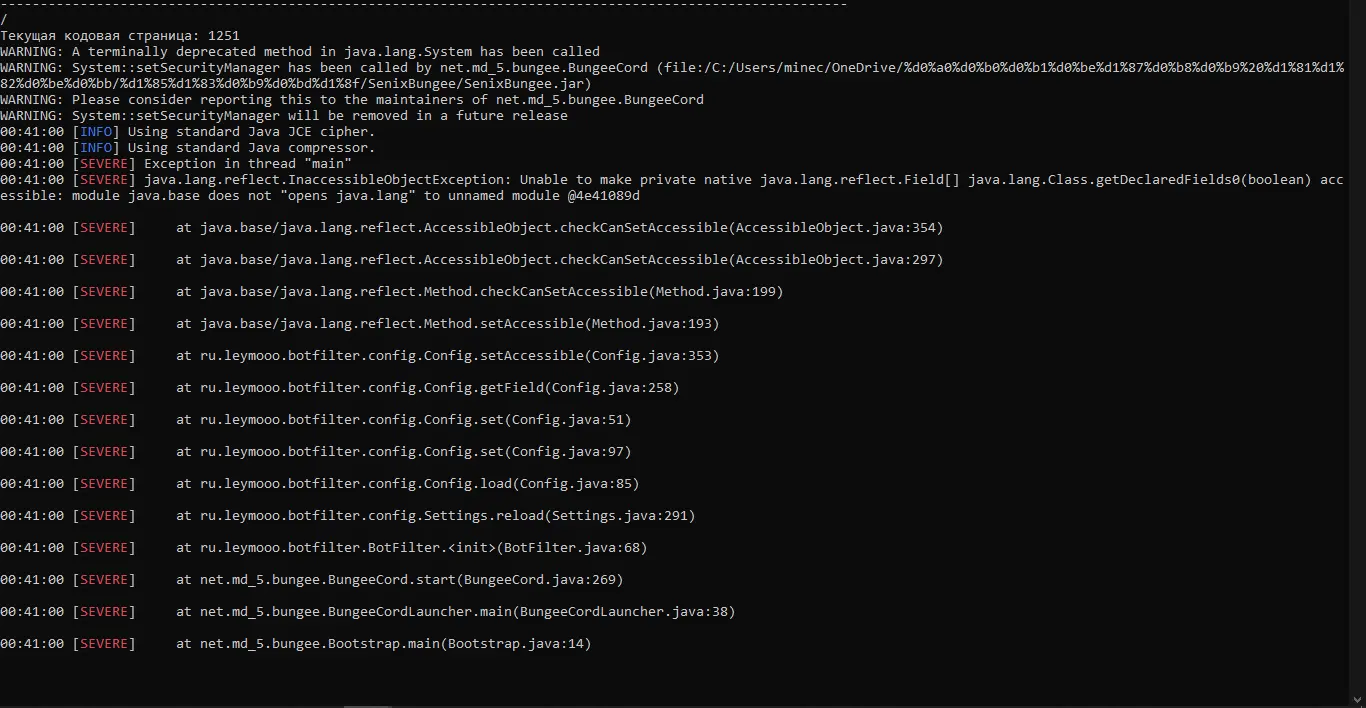Click the Bootstrap.main(Bootstrap.java:14) stack trace line

(296, 644)
